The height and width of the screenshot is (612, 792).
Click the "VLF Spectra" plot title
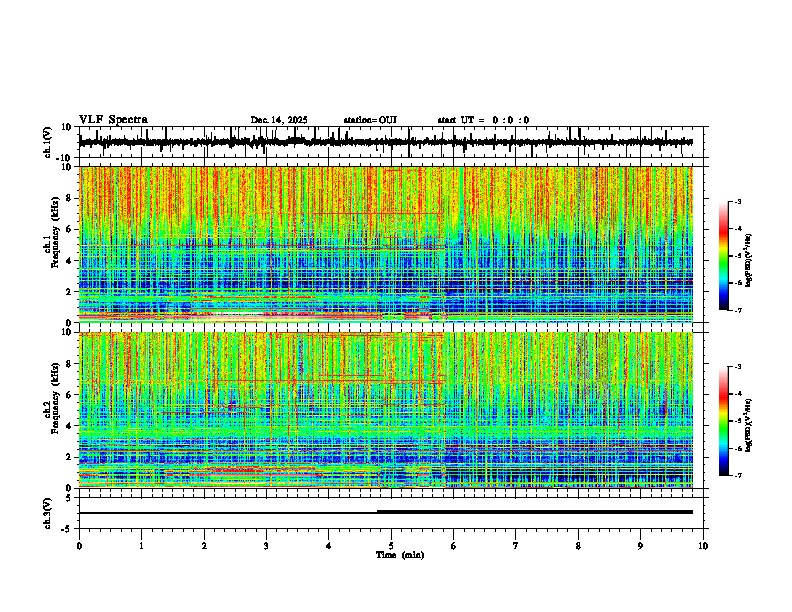113,120
